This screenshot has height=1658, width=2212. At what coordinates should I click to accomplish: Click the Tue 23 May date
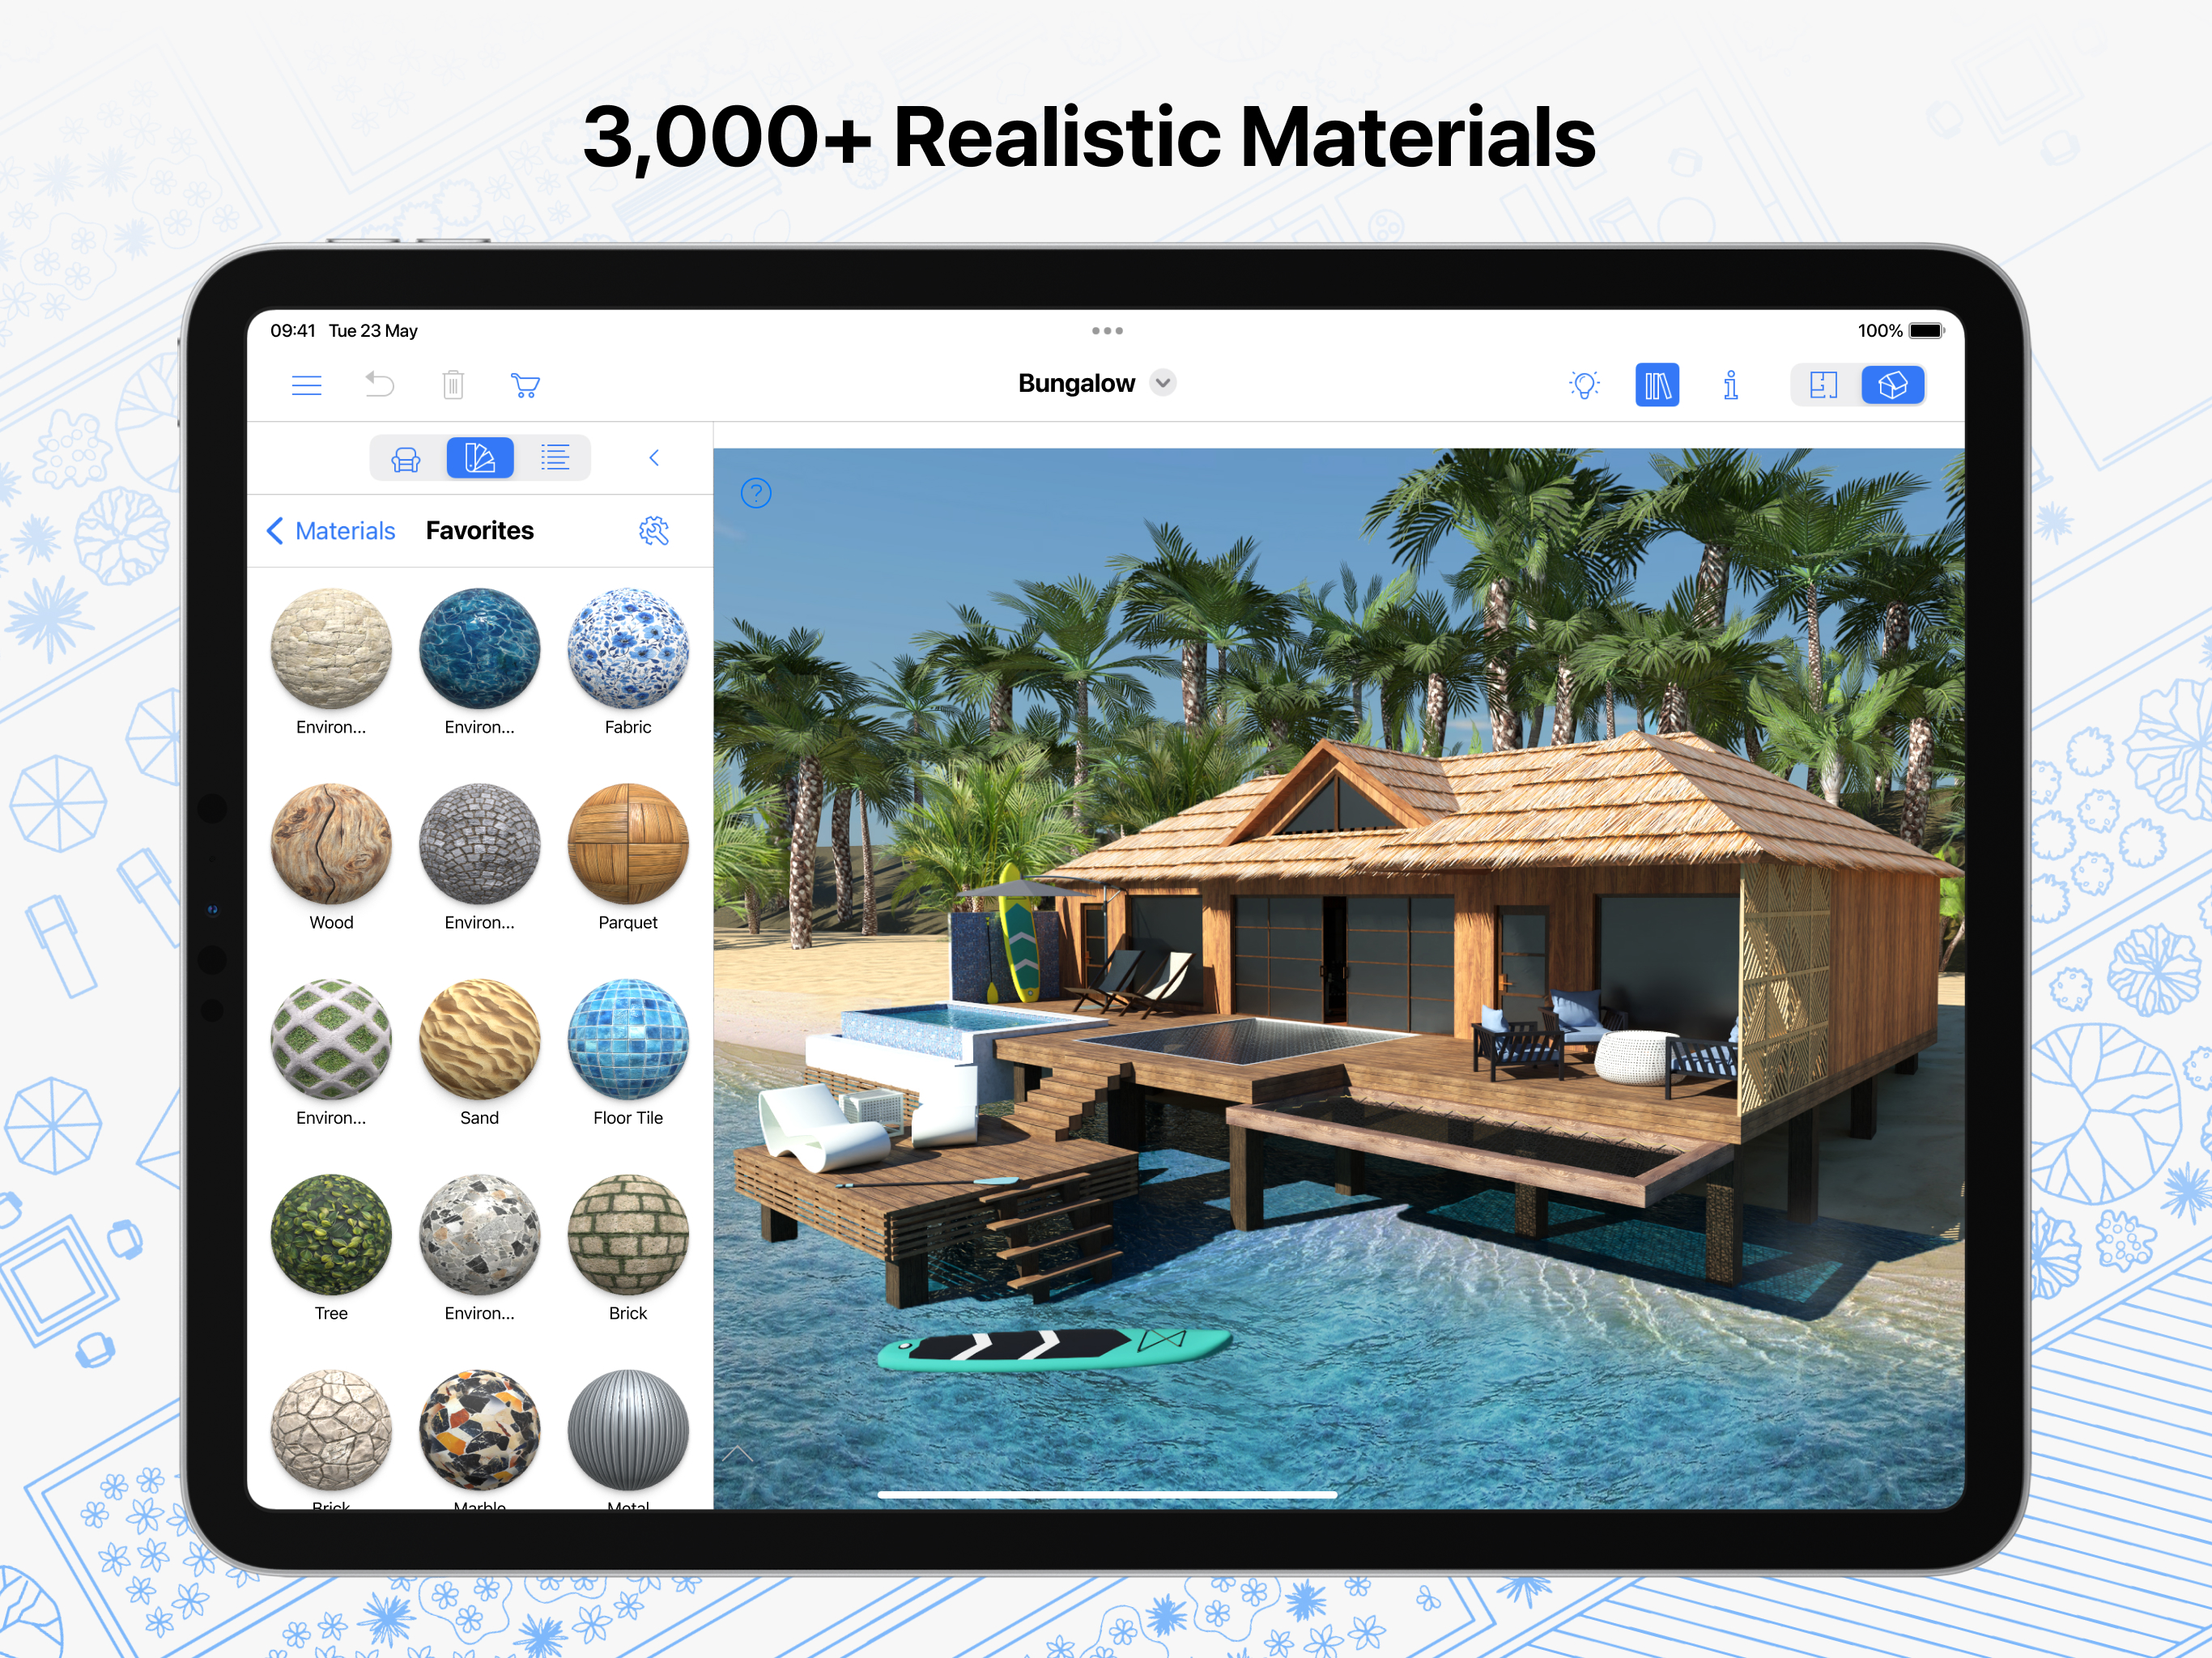[x=373, y=331]
